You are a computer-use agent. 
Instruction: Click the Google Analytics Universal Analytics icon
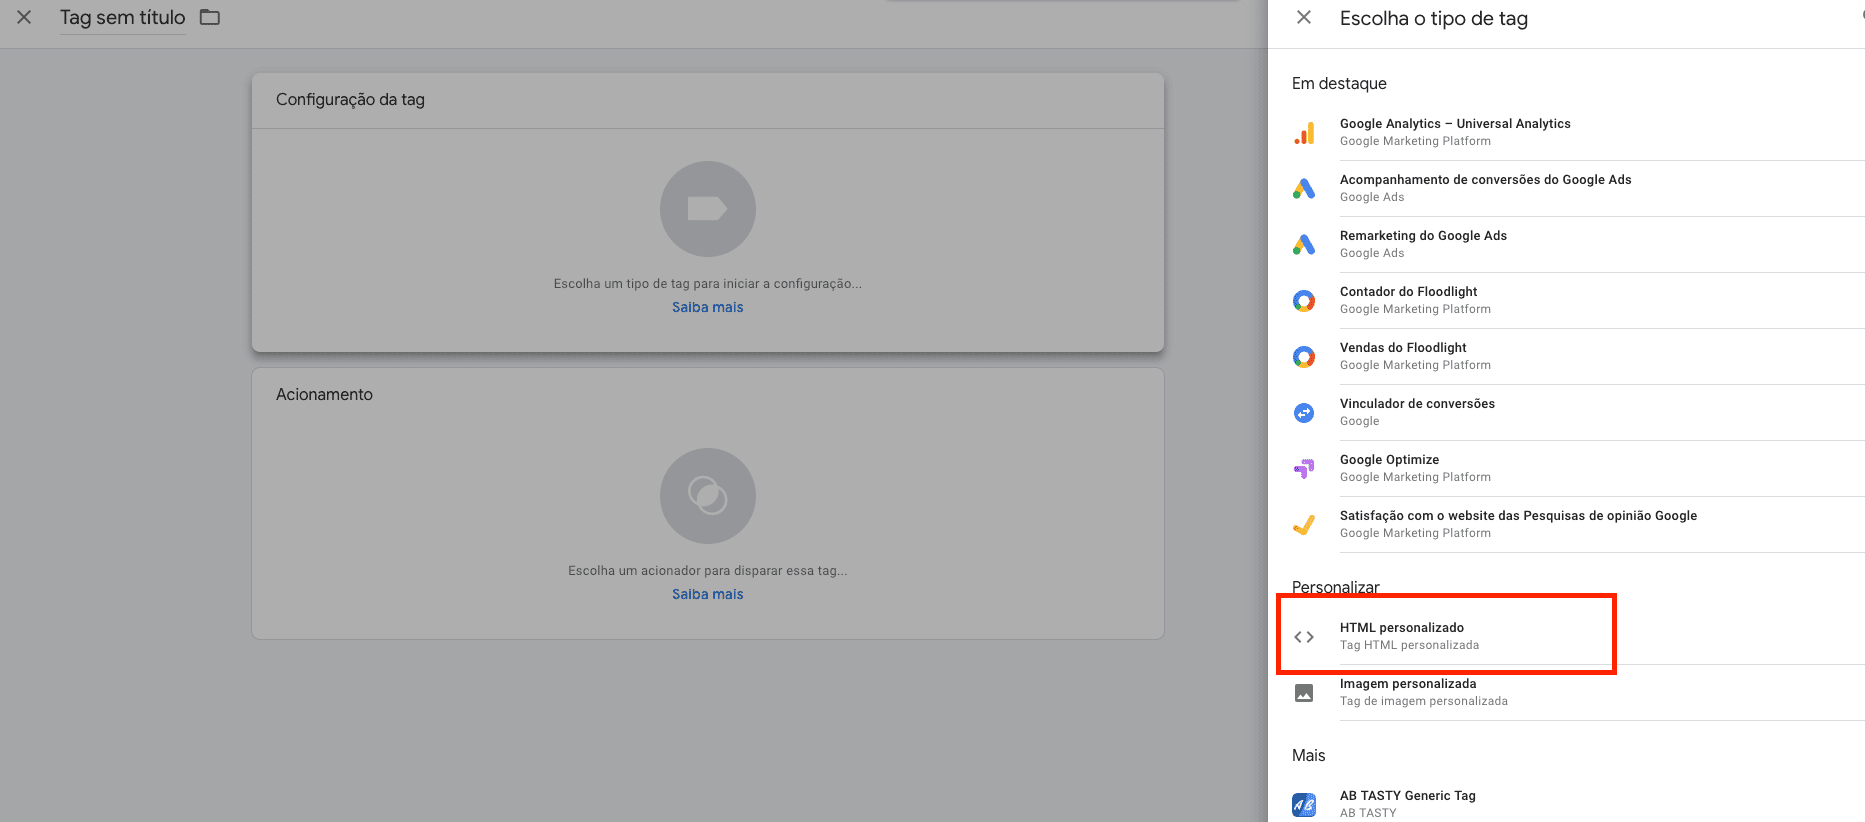(x=1304, y=133)
